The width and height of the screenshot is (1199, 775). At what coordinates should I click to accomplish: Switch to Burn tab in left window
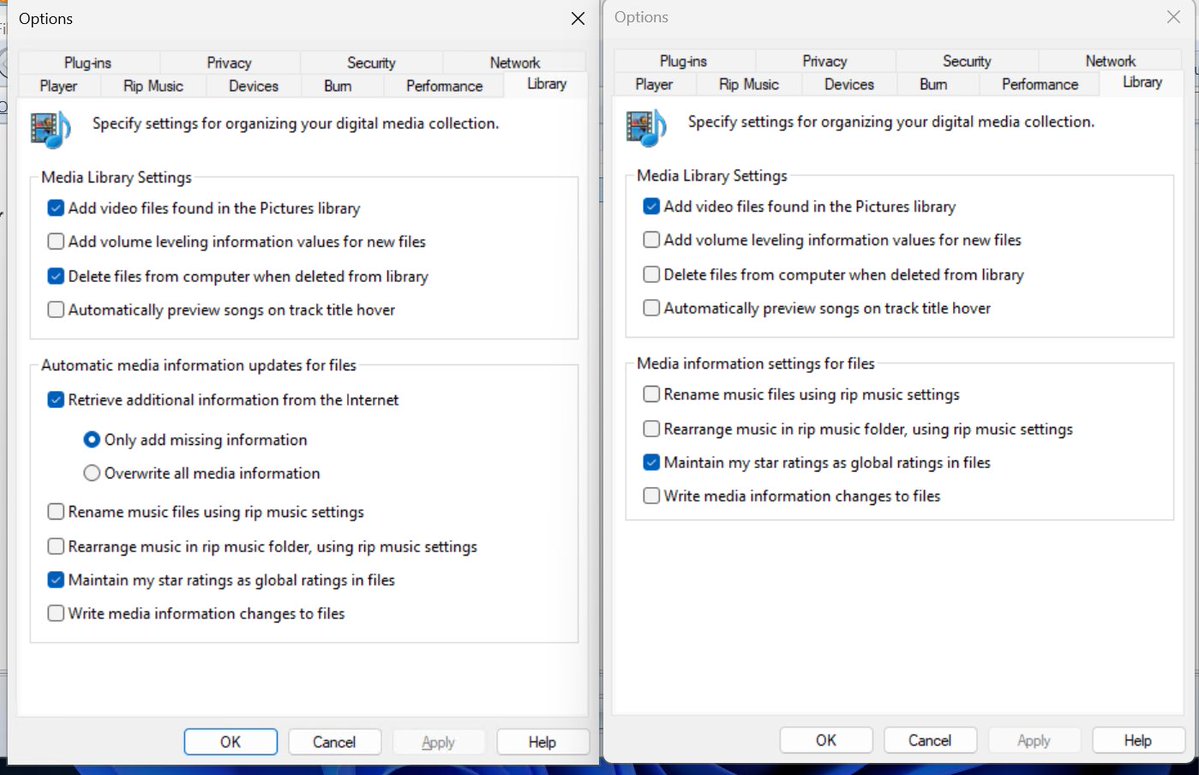(338, 86)
